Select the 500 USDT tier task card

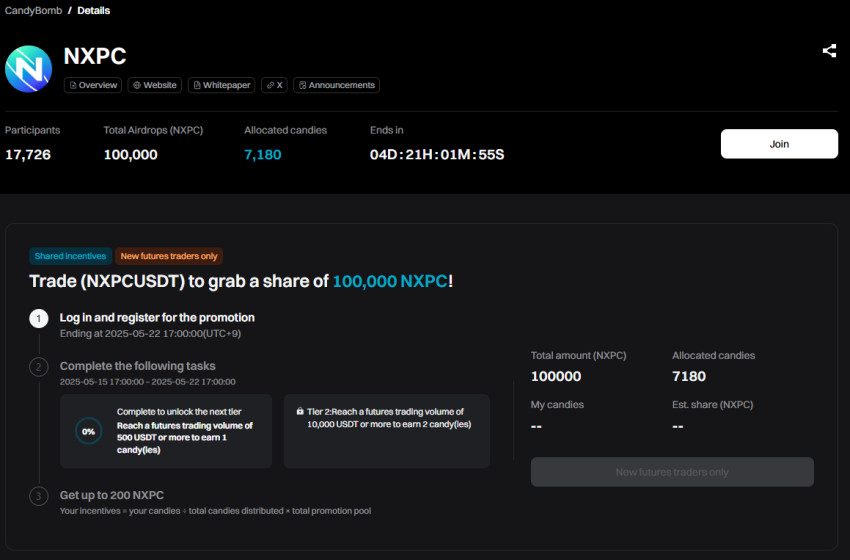coord(166,431)
